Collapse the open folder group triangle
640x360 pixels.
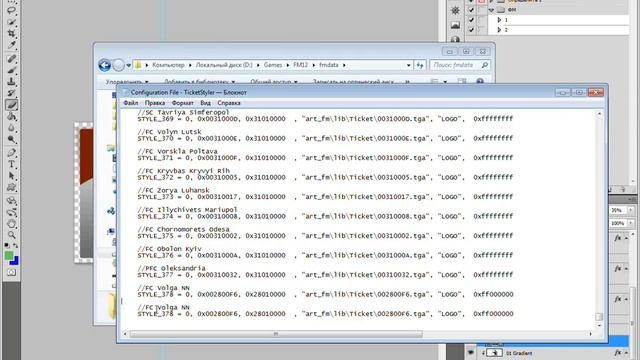(491, 9)
